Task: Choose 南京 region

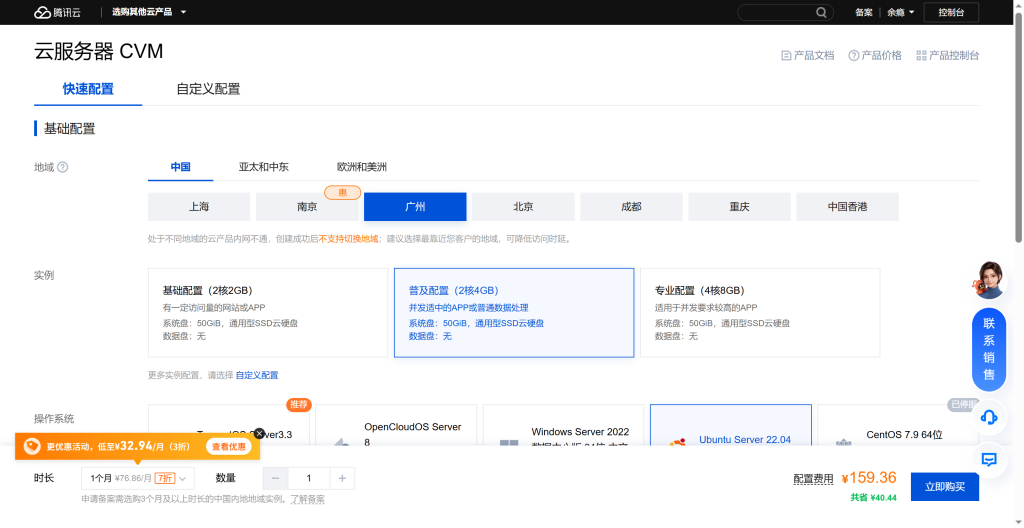Action: [307, 206]
